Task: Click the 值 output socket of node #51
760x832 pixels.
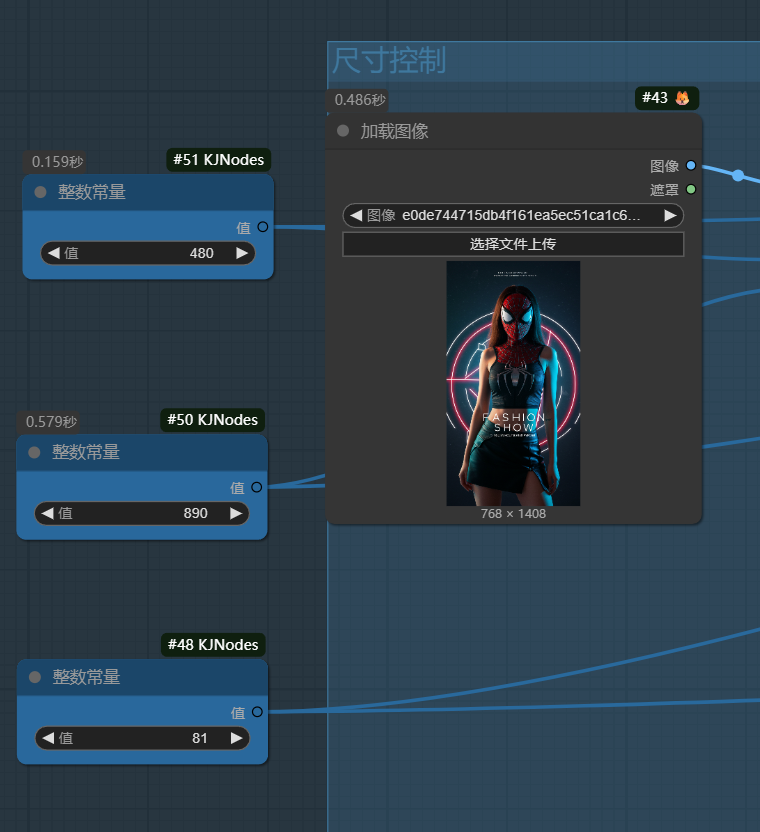Action: (263, 227)
